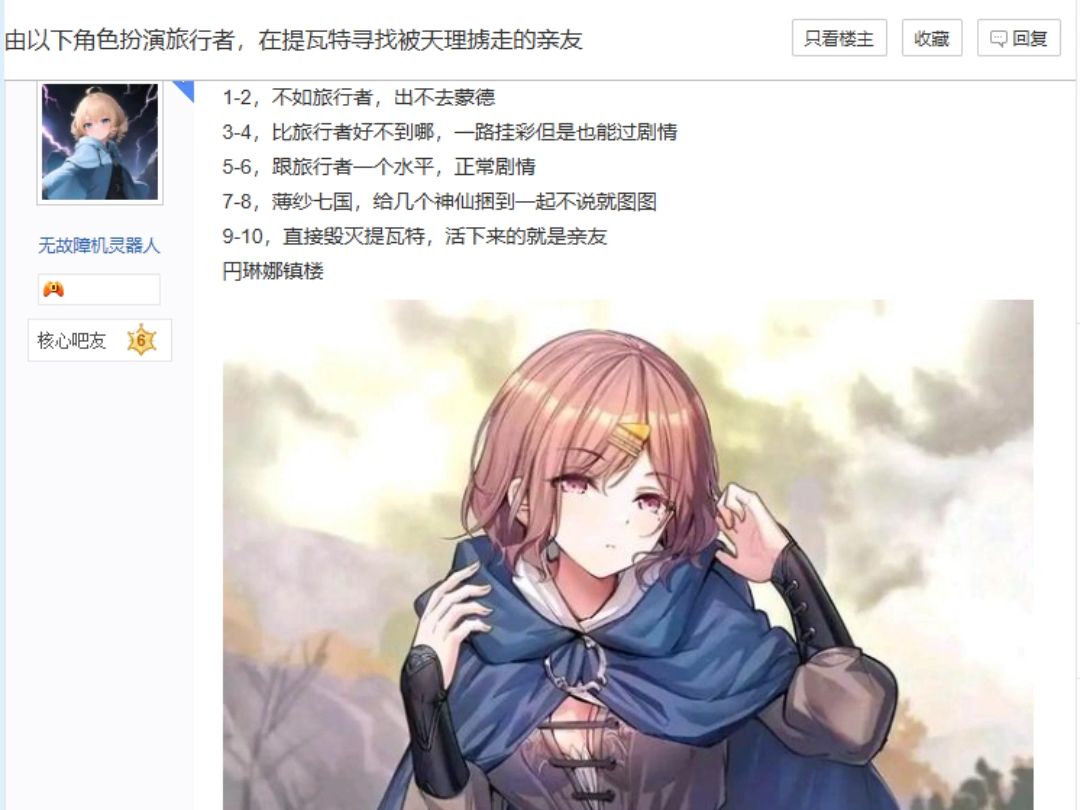This screenshot has width=1080, height=810.
Task: Click the blue corner marker above the post
Action: click(183, 91)
